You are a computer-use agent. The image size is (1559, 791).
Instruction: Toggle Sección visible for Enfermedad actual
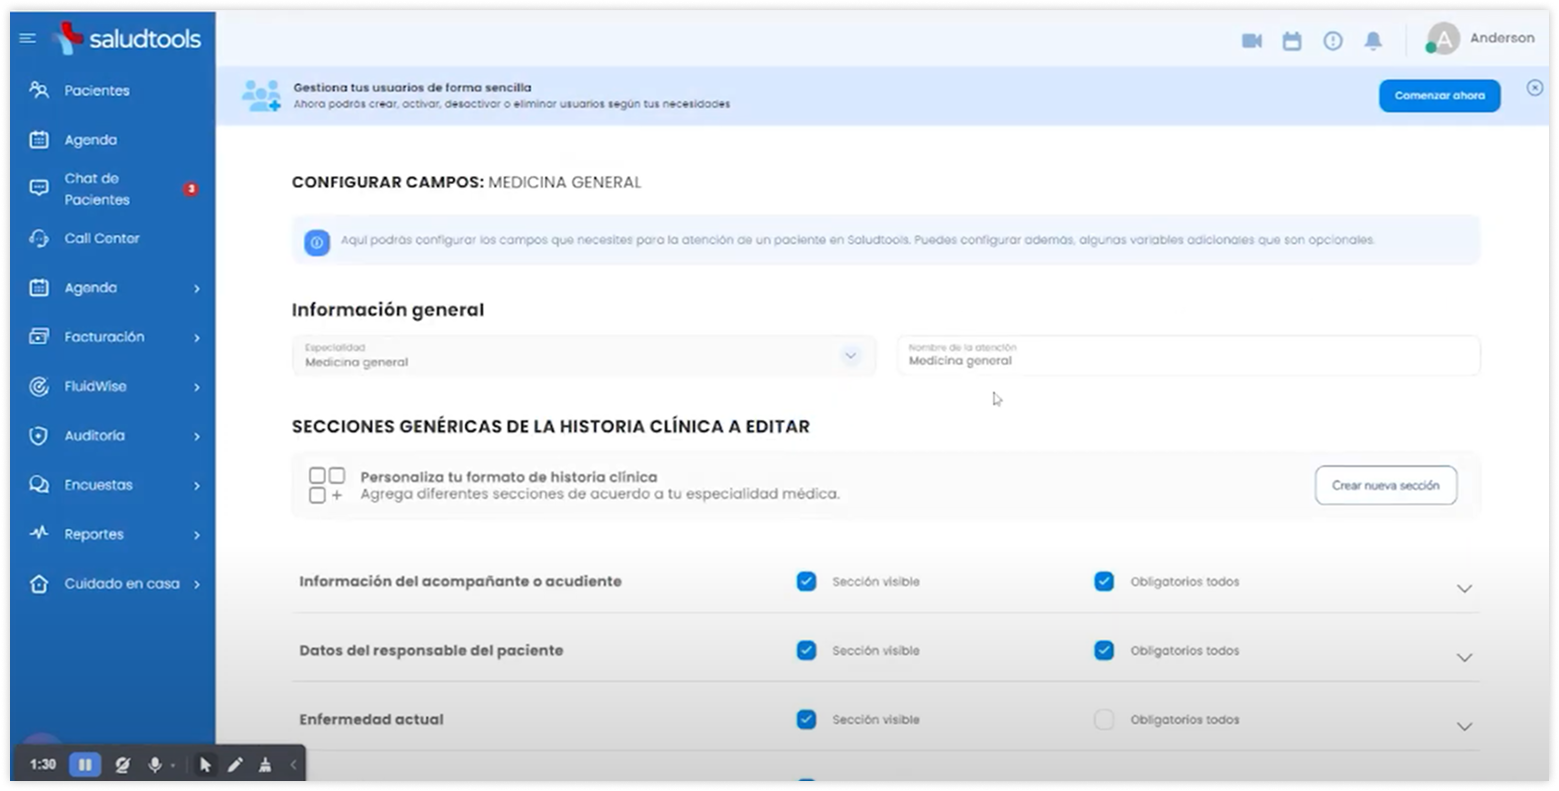coord(806,719)
